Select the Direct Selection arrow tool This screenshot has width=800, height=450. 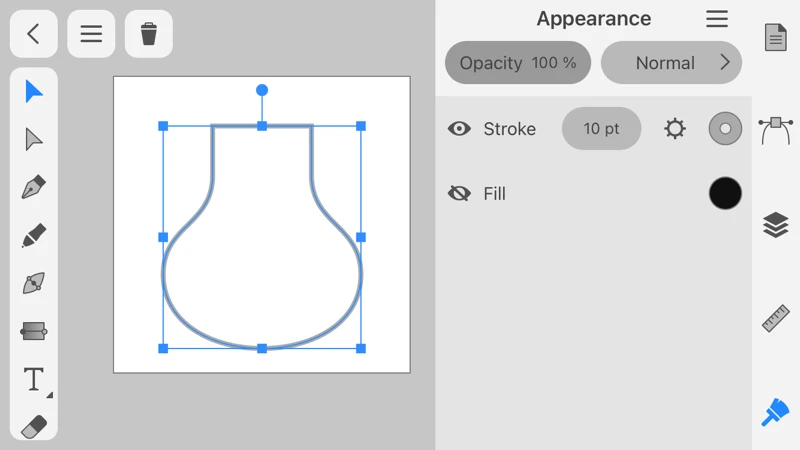[x=34, y=139]
